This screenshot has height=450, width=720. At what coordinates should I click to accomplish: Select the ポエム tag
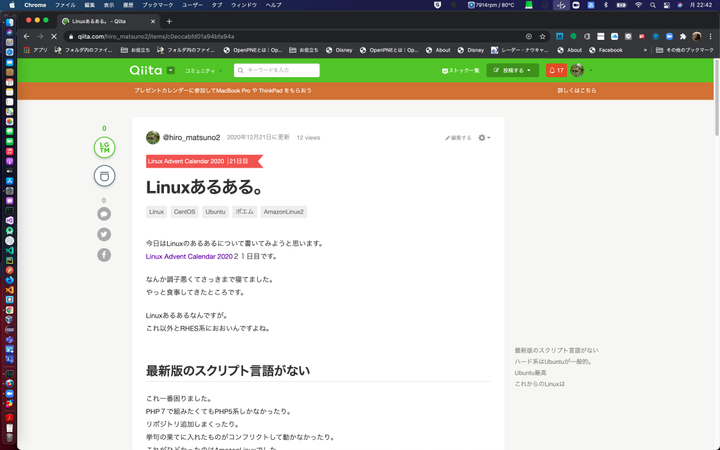click(245, 212)
